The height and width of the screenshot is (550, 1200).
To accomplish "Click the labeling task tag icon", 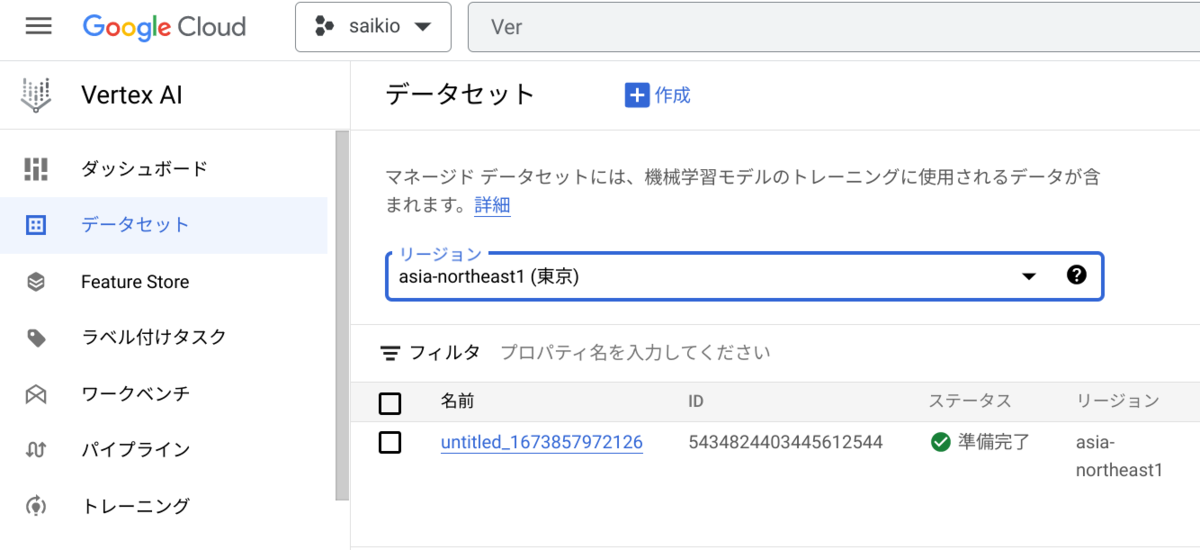I will (x=36, y=338).
